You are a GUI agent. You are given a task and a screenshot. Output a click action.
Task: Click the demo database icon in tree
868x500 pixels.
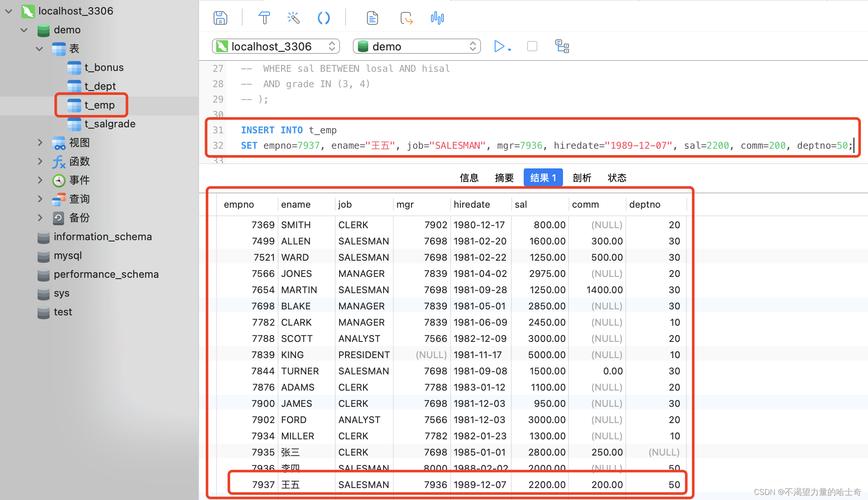pyautogui.click(x=43, y=30)
